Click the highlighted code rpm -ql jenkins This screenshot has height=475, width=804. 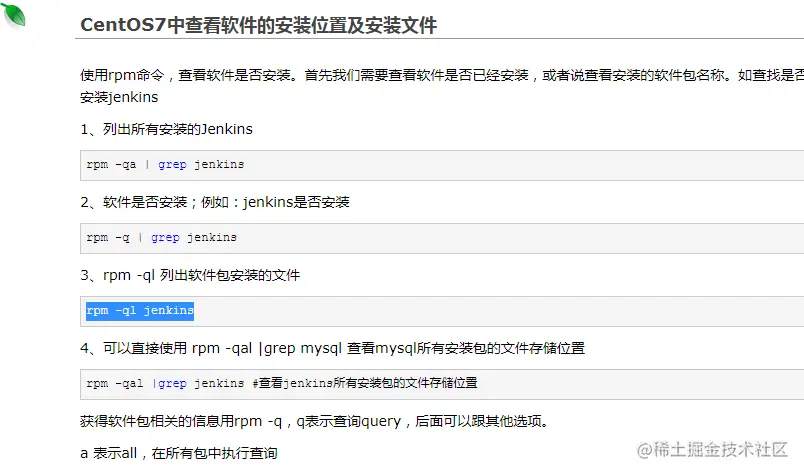tap(140, 311)
